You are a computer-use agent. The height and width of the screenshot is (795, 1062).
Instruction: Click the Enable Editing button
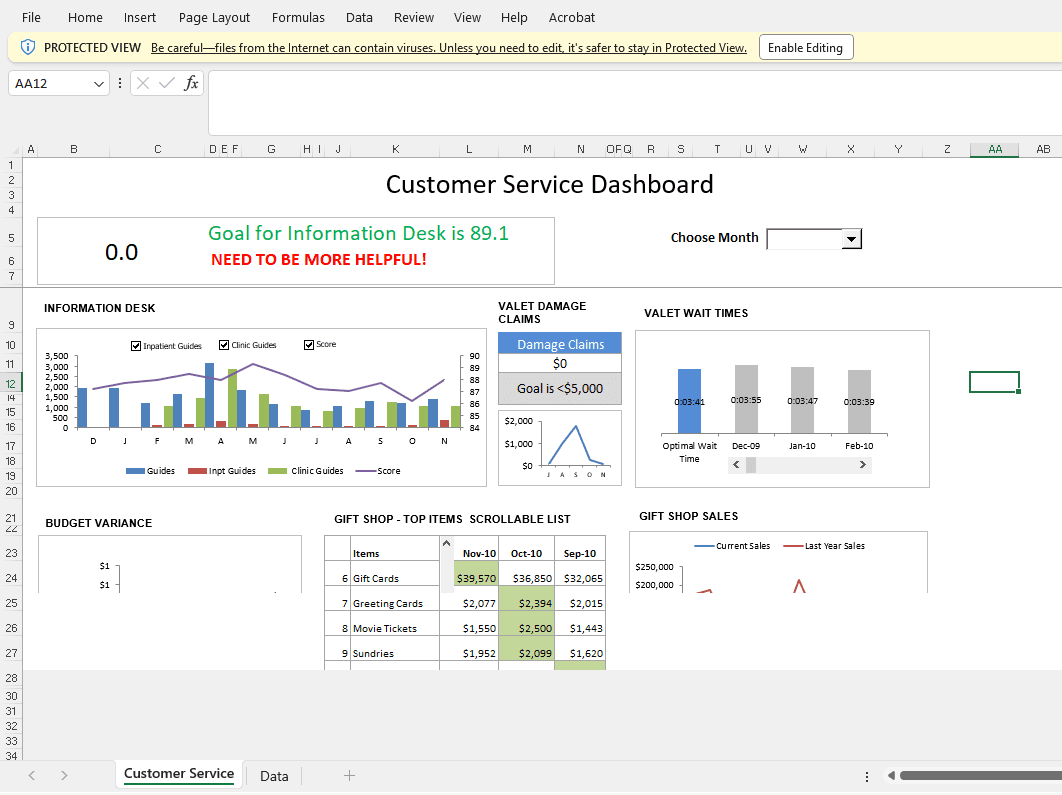coord(805,47)
